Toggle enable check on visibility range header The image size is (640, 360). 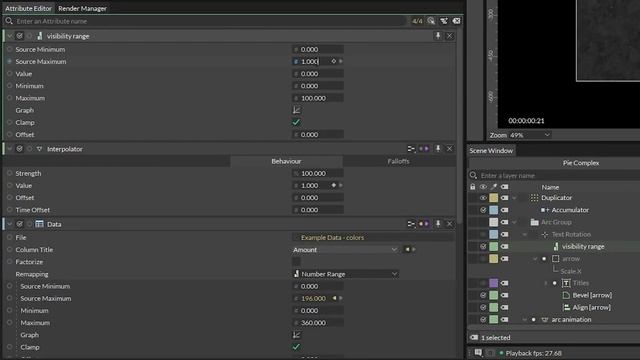pos(19,36)
